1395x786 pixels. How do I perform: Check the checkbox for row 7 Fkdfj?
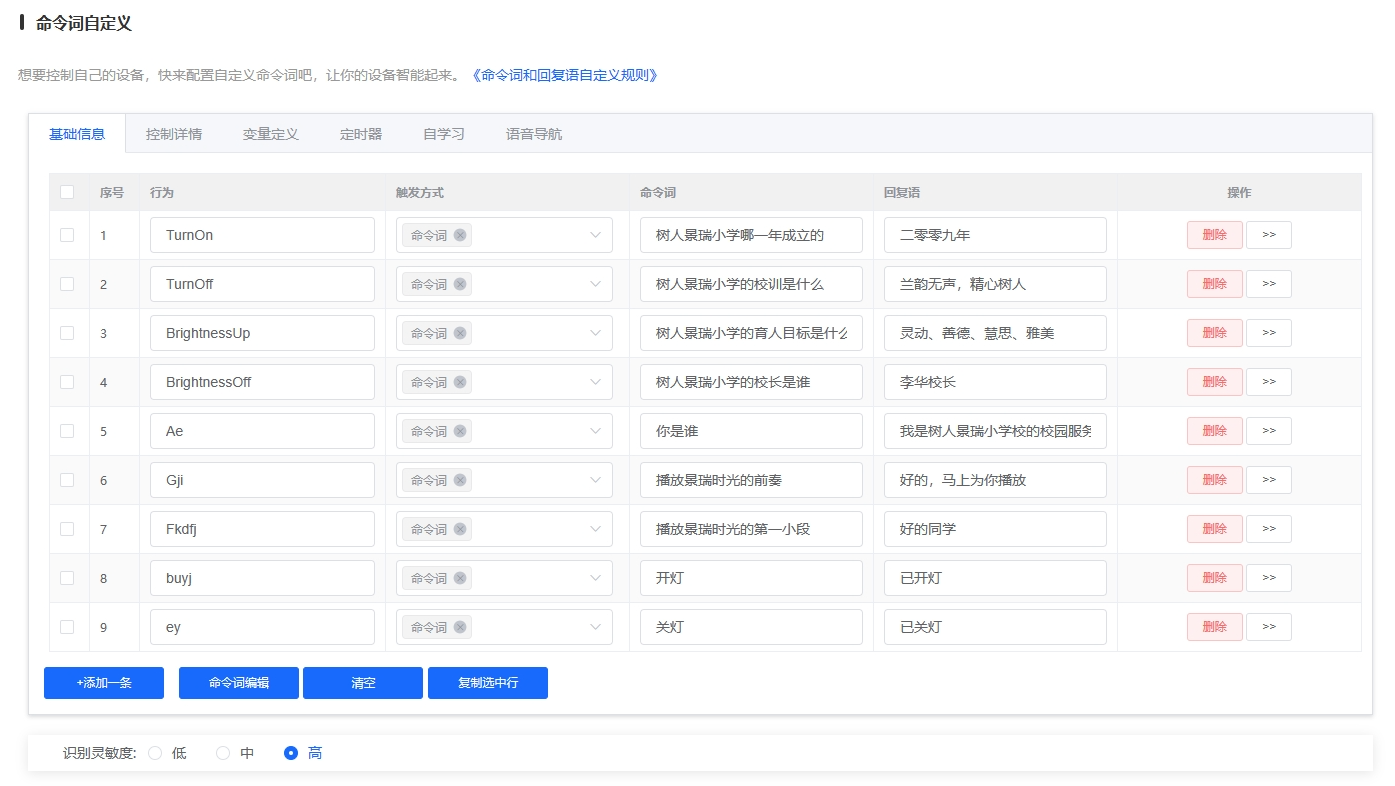pos(67,529)
